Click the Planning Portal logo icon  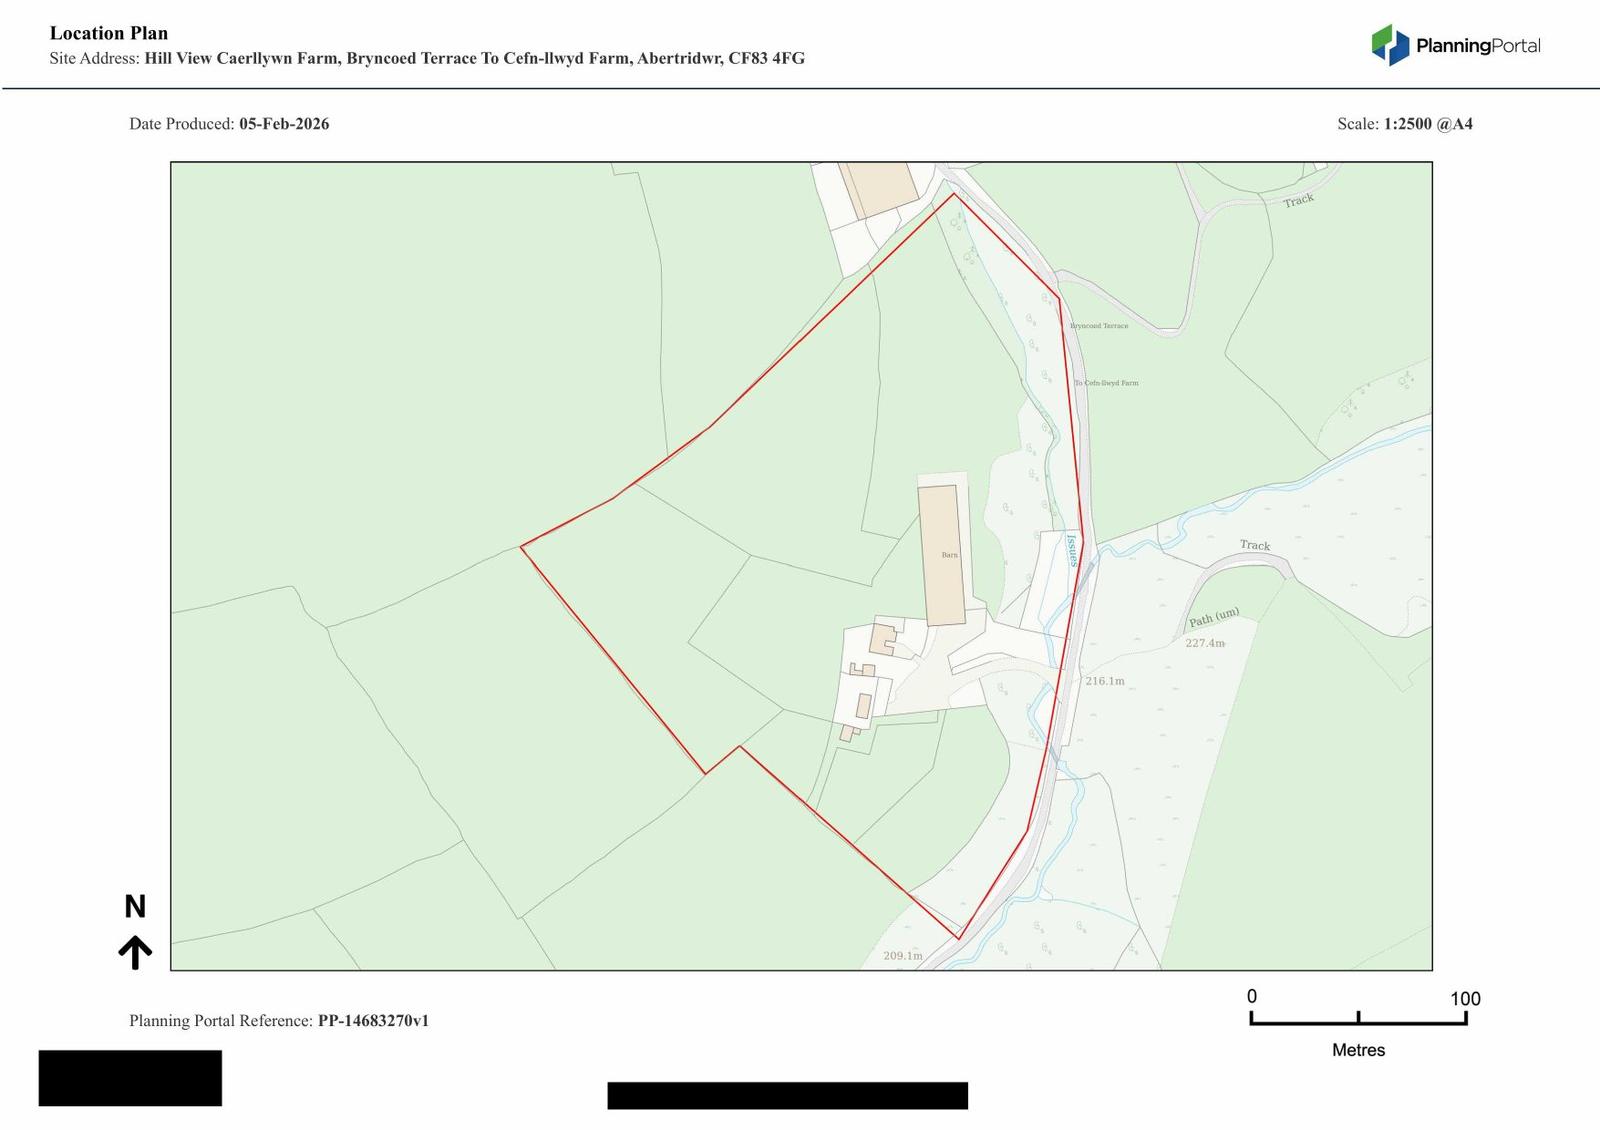click(x=1389, y=45)
